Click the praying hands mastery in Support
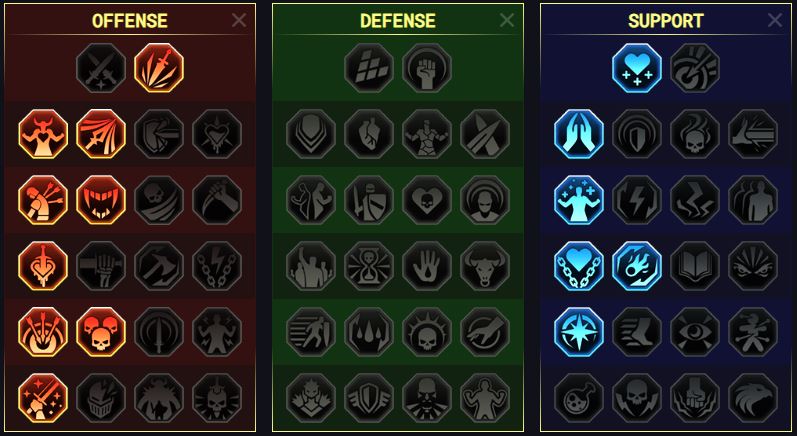Screen dimensions: 797x436 pos(579,134)
